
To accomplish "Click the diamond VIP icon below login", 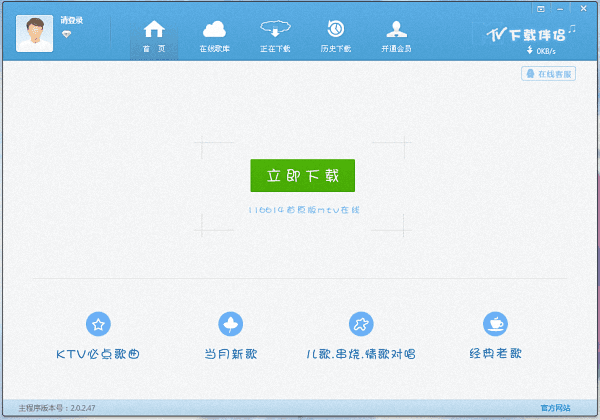I will click(67, 34).
